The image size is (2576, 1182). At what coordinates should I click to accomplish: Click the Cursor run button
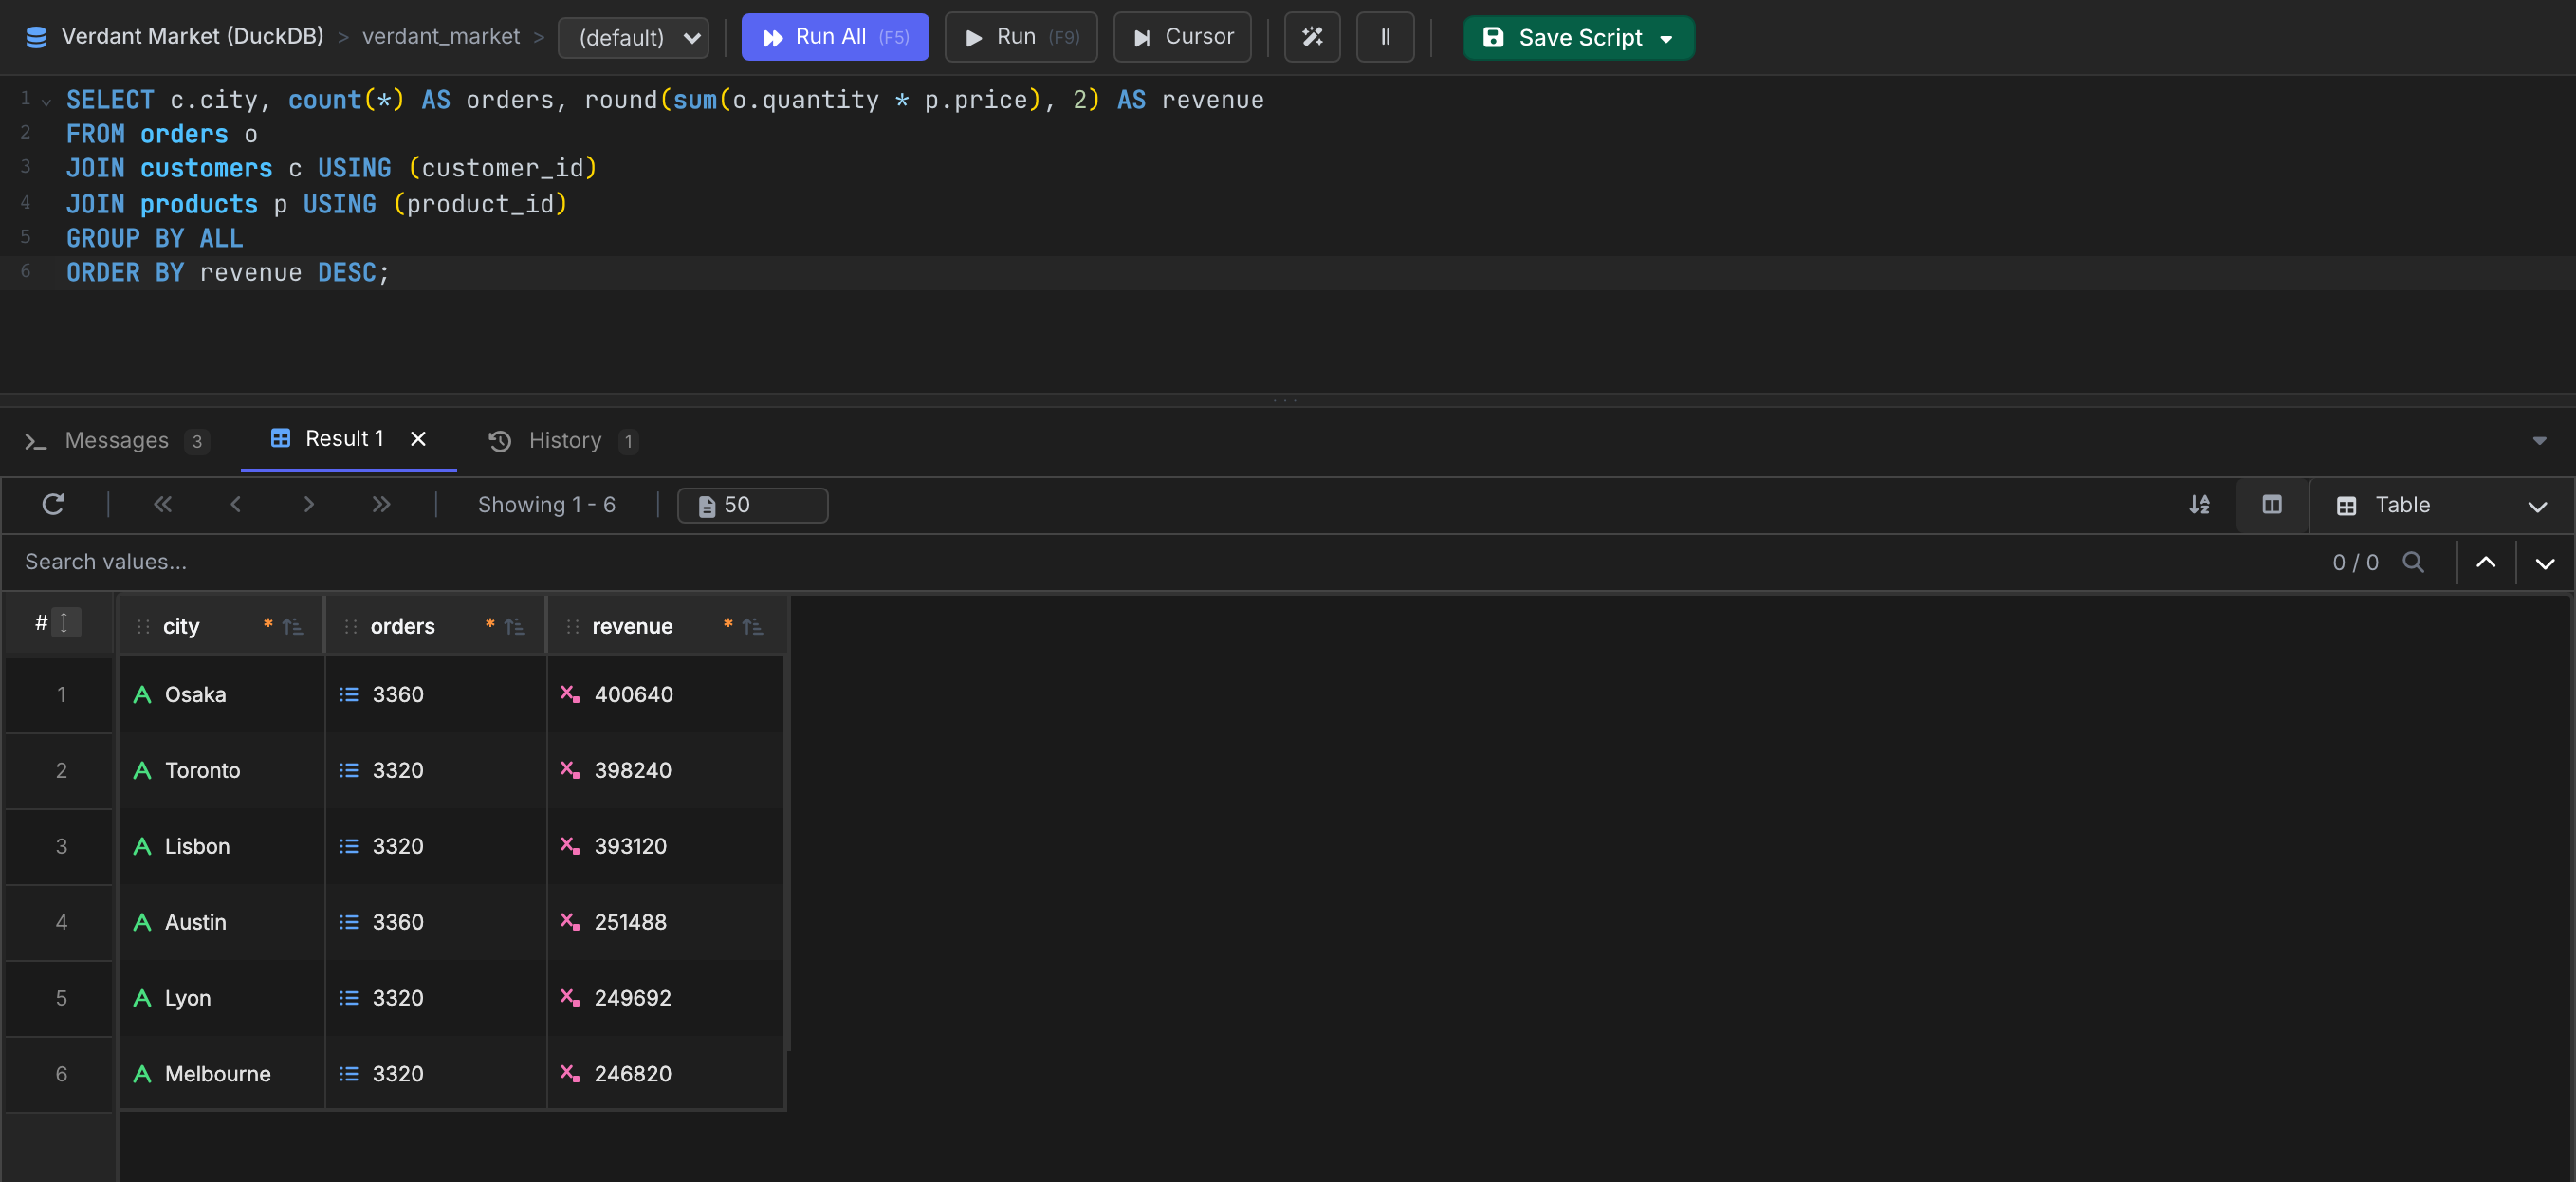1181,37
